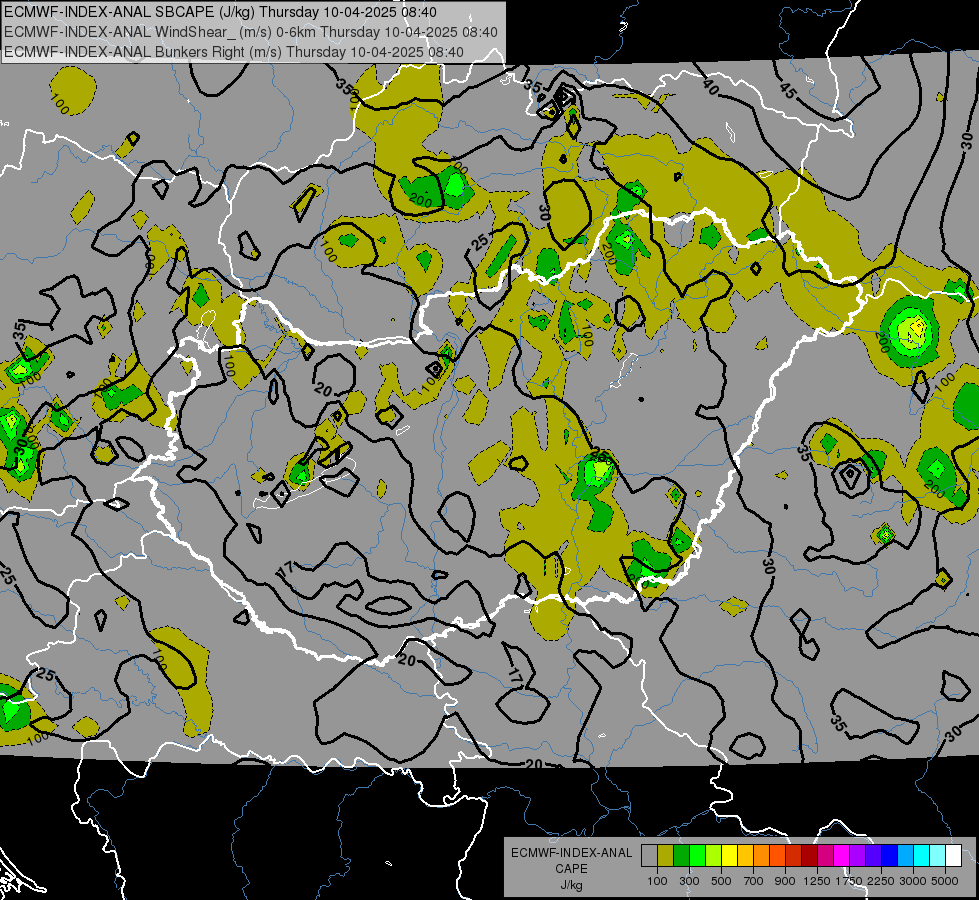
Task: Click the legend value 900
Action: (x=785, y=881)
